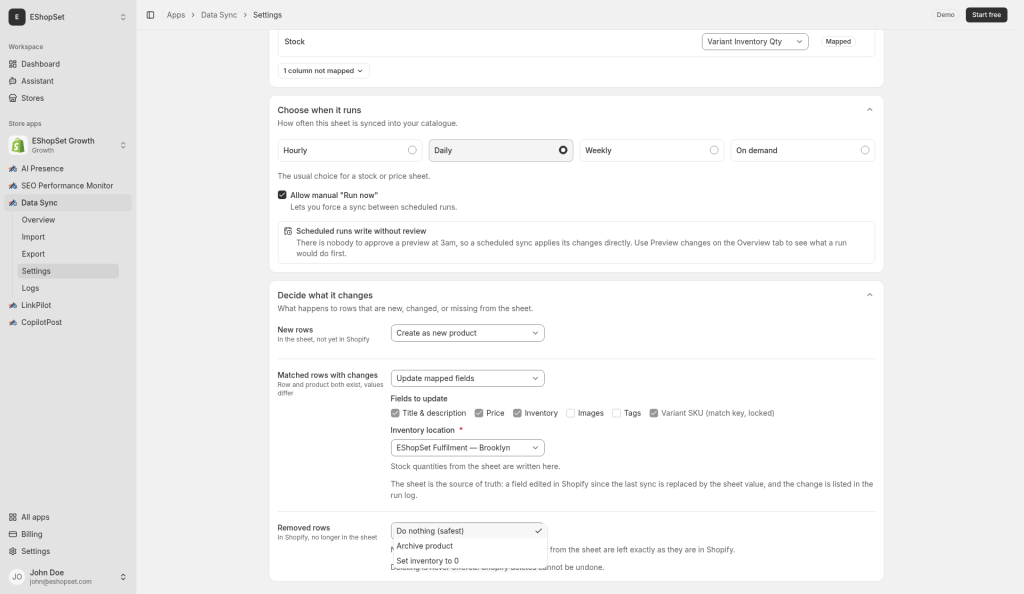1024x594 pixels.
Task: Select Weekly sync frequency
Action: pos(652,150)
